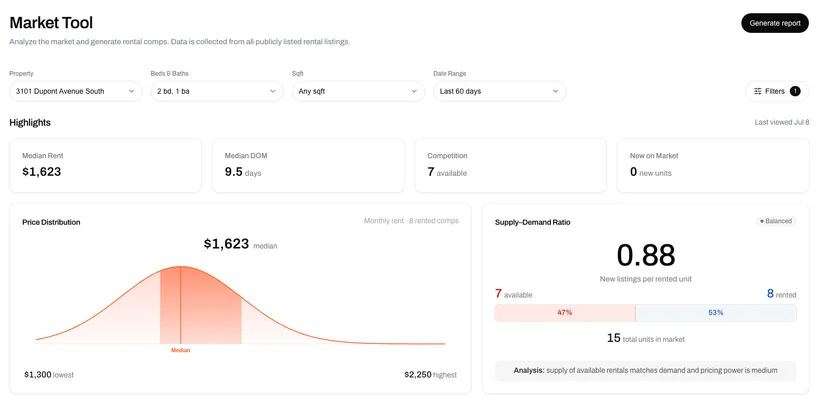828x400 pixels.
Task: Select the Last 60 days date range dropdown
Action: [x=500, y=91]
